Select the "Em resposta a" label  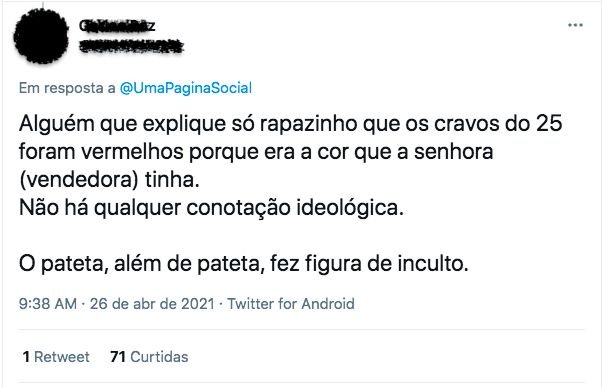tap(67, 88)
